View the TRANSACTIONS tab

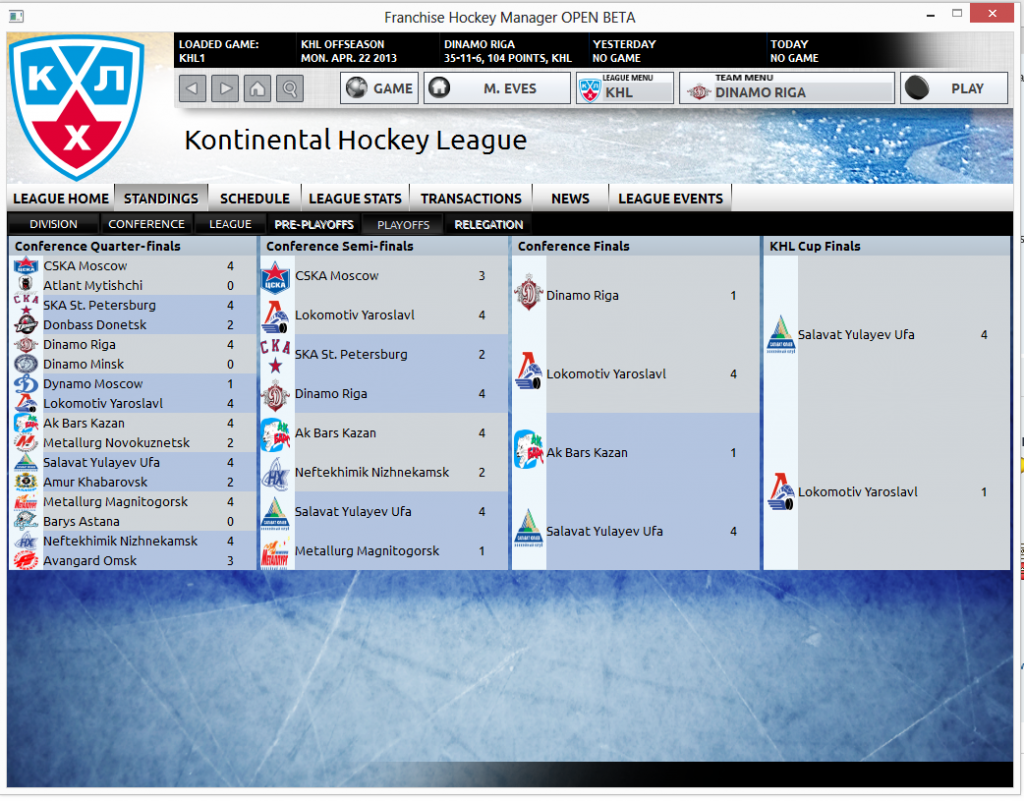click(x=471, y=198)
